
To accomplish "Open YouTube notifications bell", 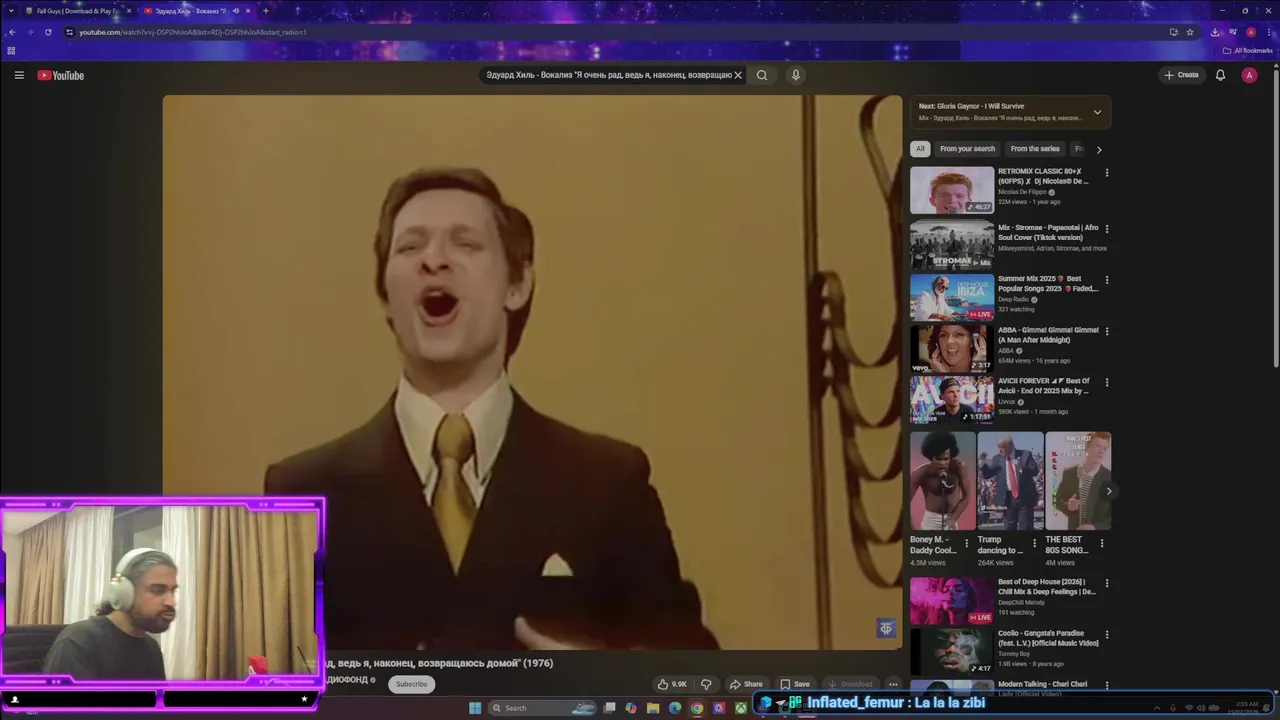I will pyautogui.click(x=1220, y=75).
